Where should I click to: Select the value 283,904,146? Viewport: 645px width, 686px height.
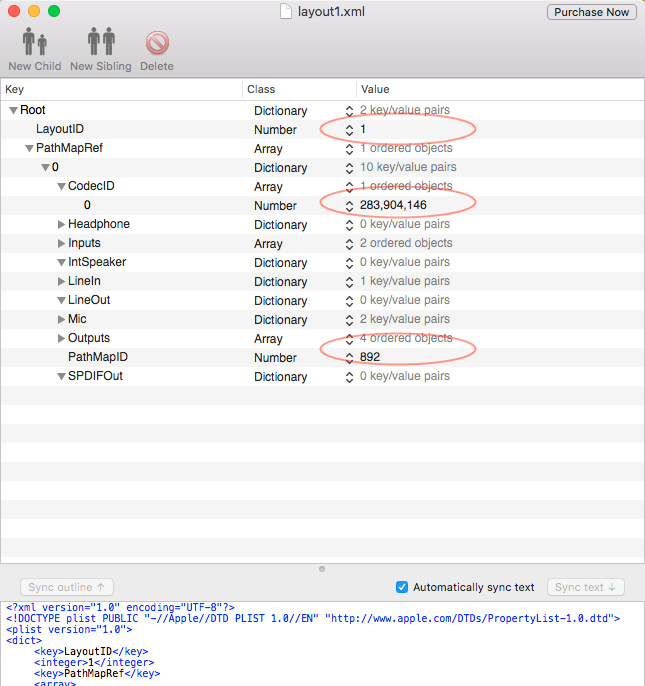pos(393,205)
